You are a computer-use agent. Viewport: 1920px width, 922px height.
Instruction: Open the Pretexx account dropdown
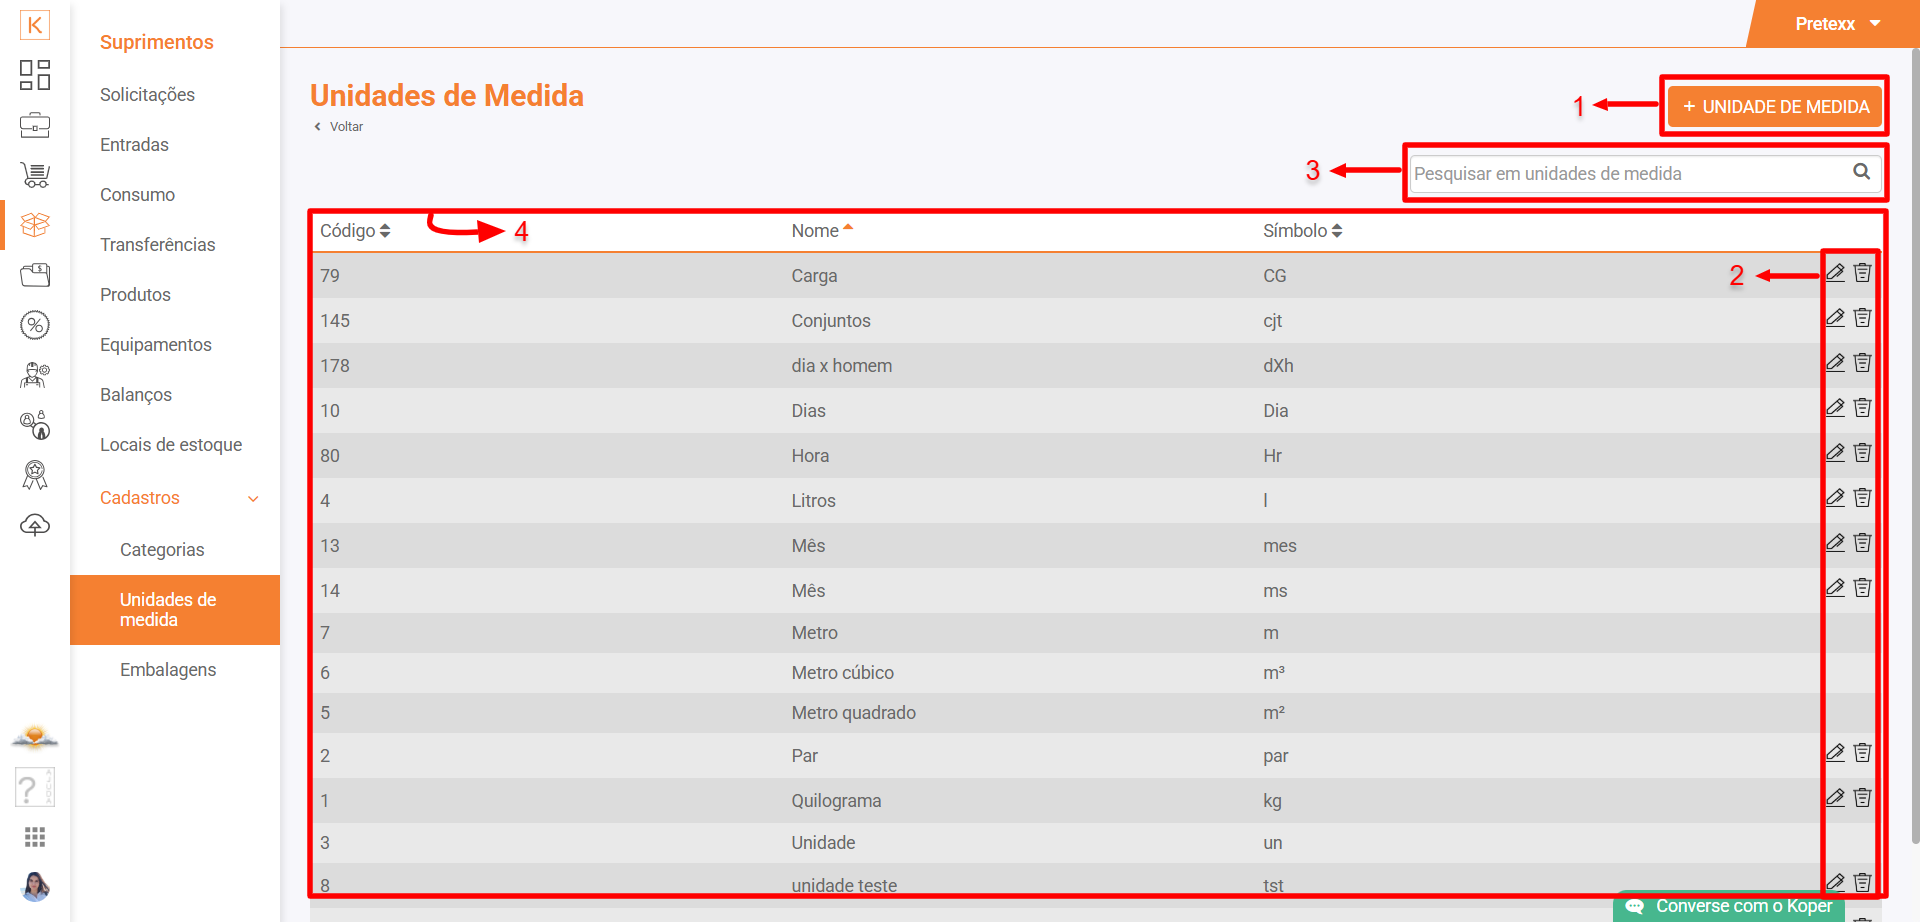[1837, 24]
